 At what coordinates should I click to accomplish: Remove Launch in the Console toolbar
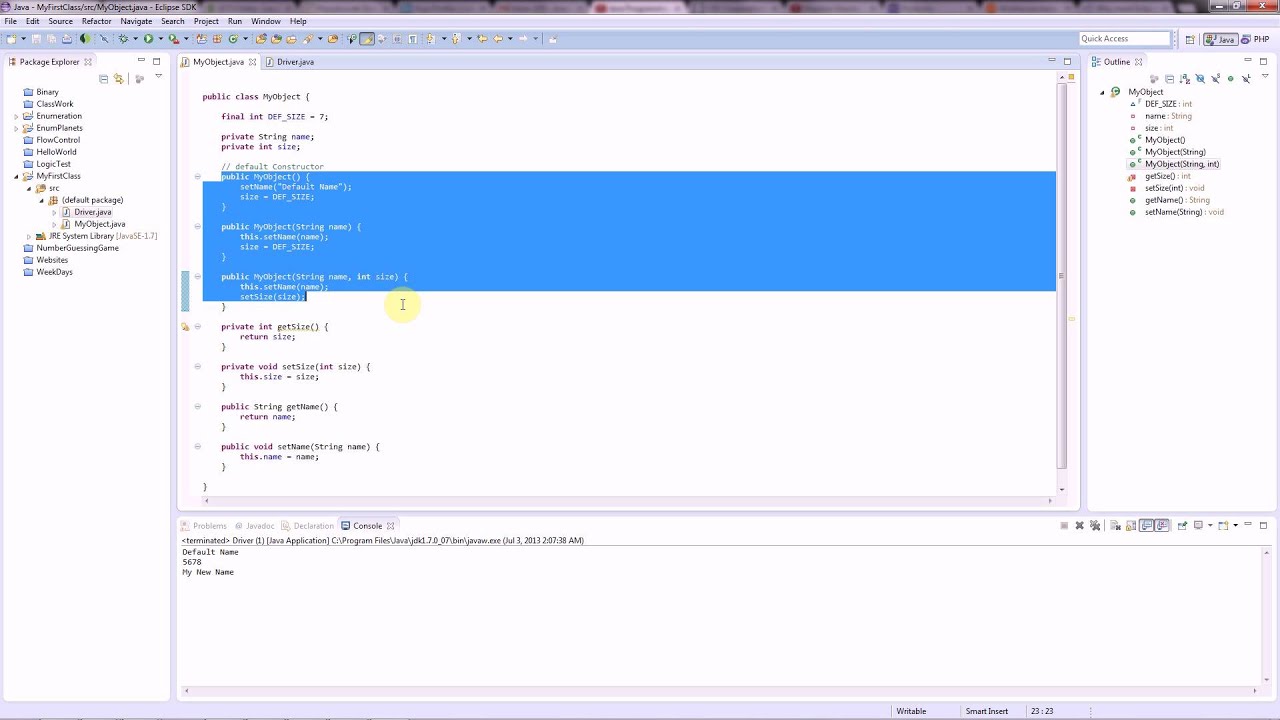click(x=1079, y=526)
